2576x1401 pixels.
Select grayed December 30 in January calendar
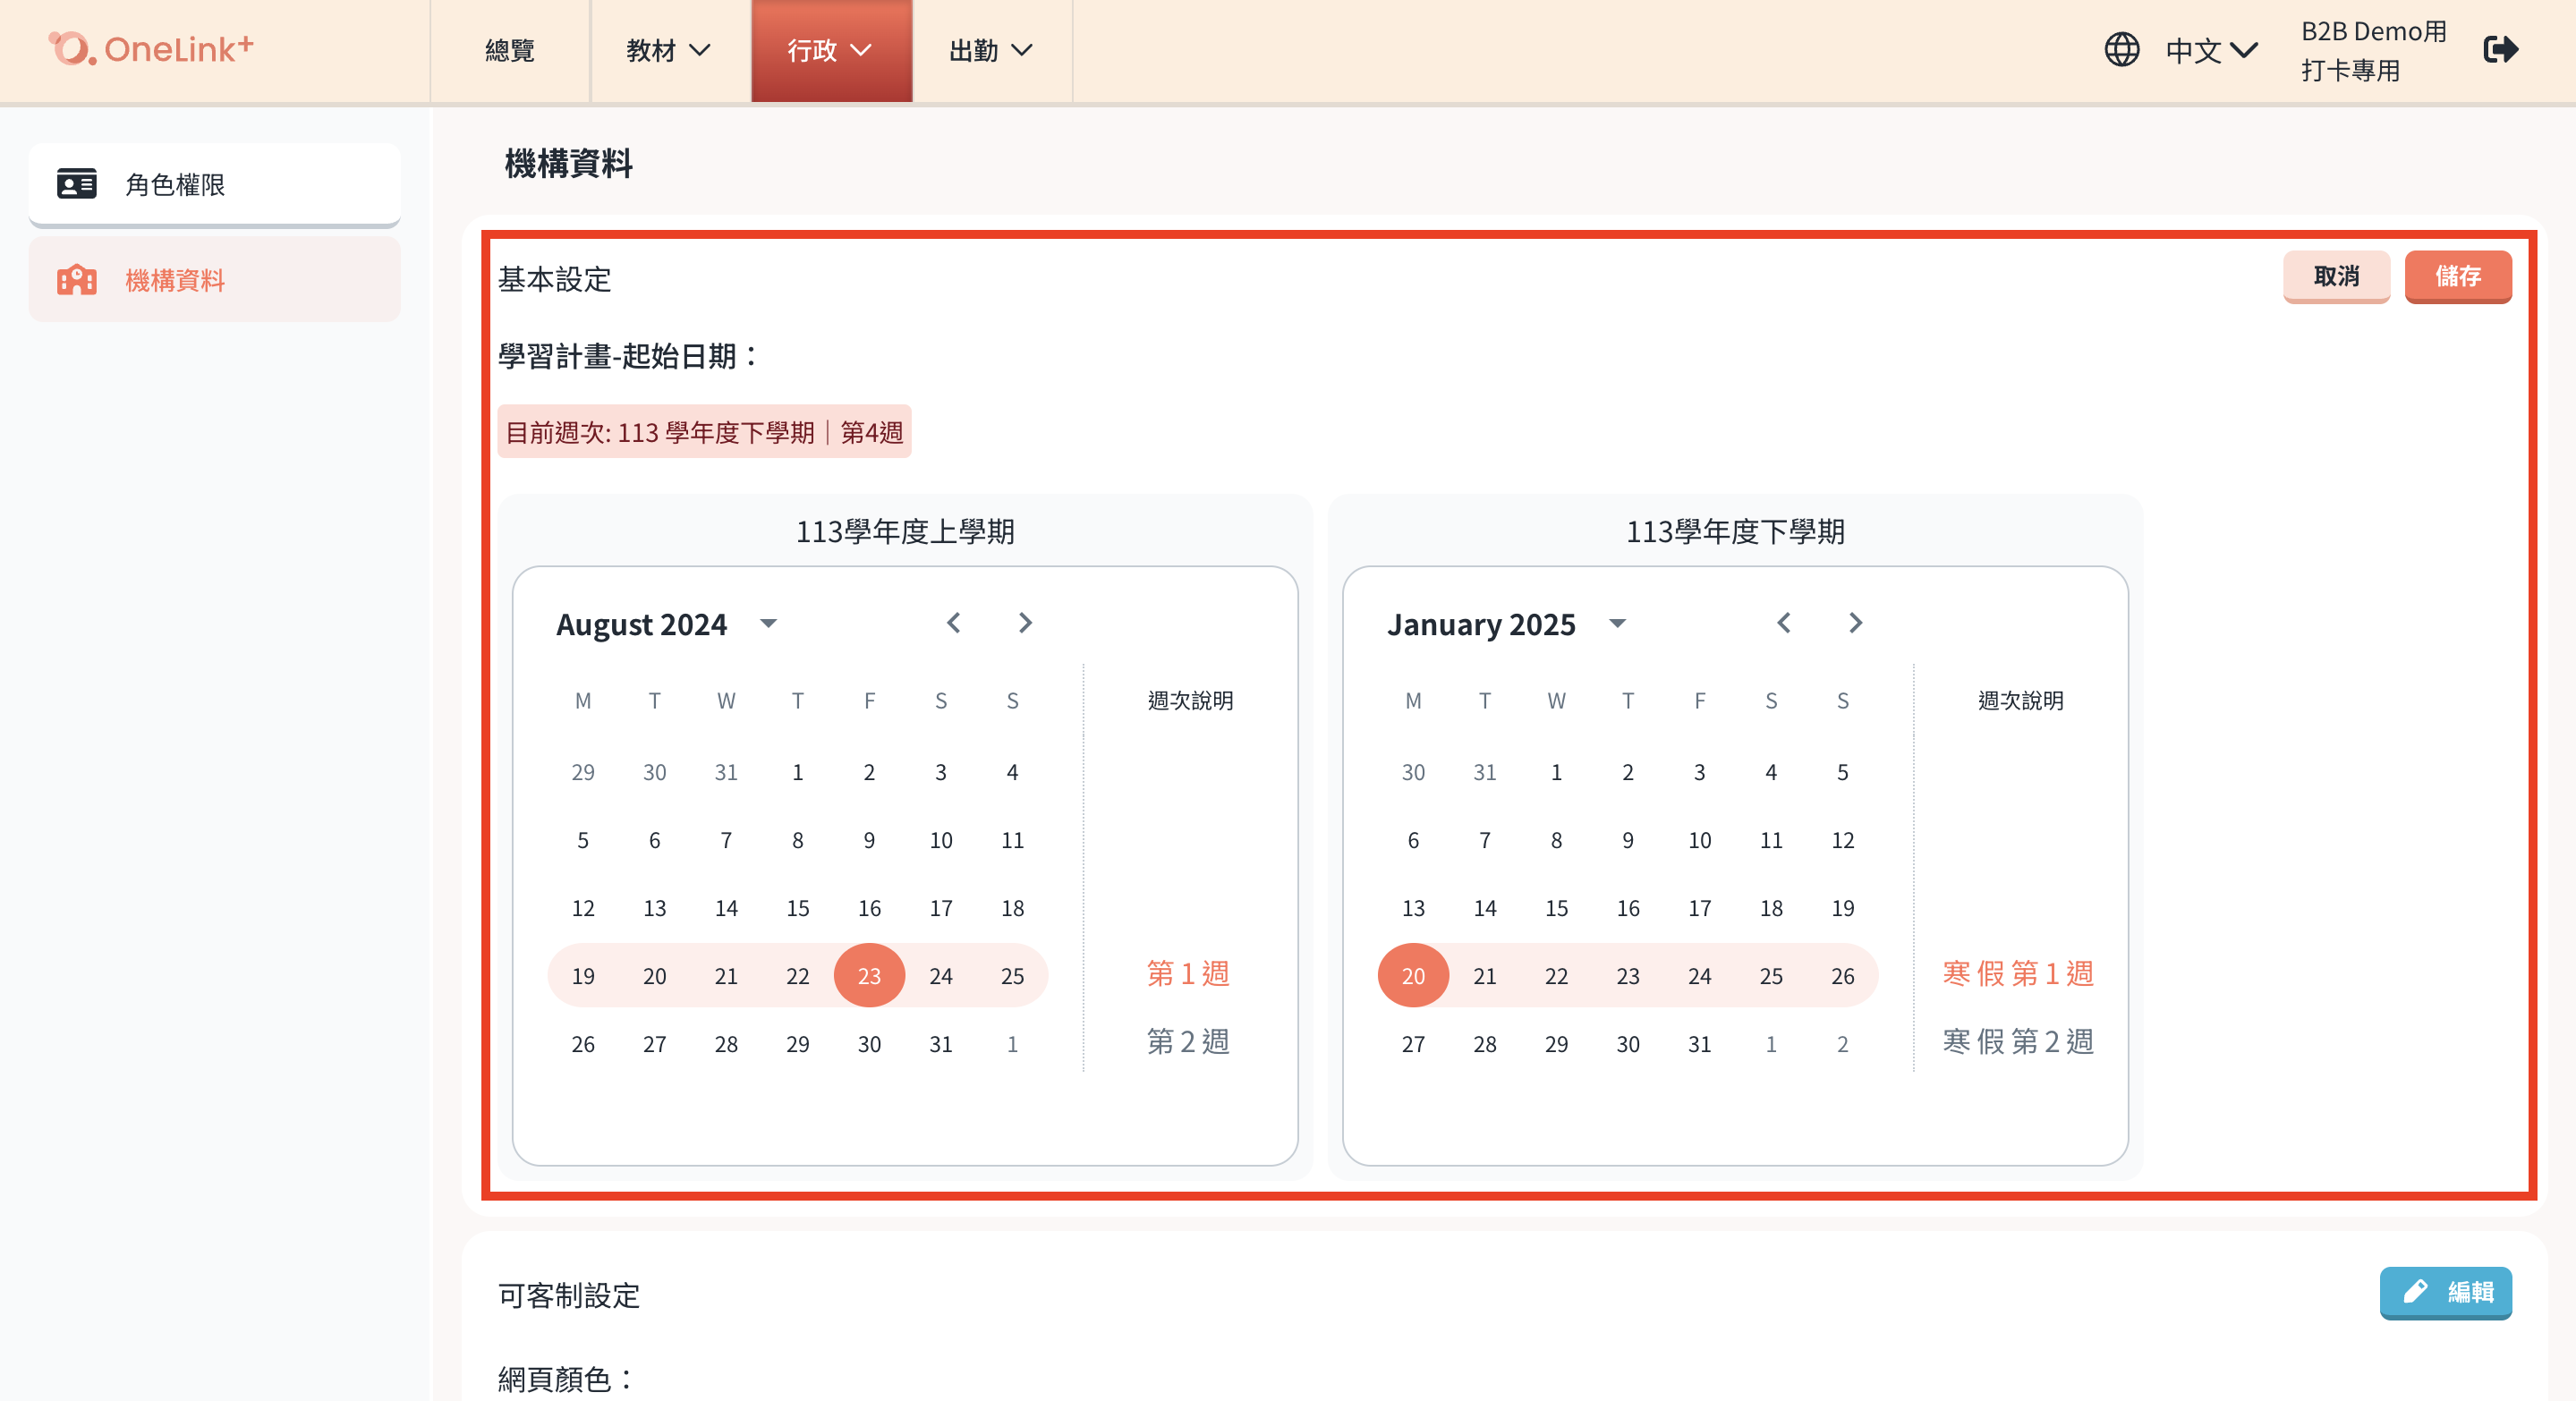1413,771
